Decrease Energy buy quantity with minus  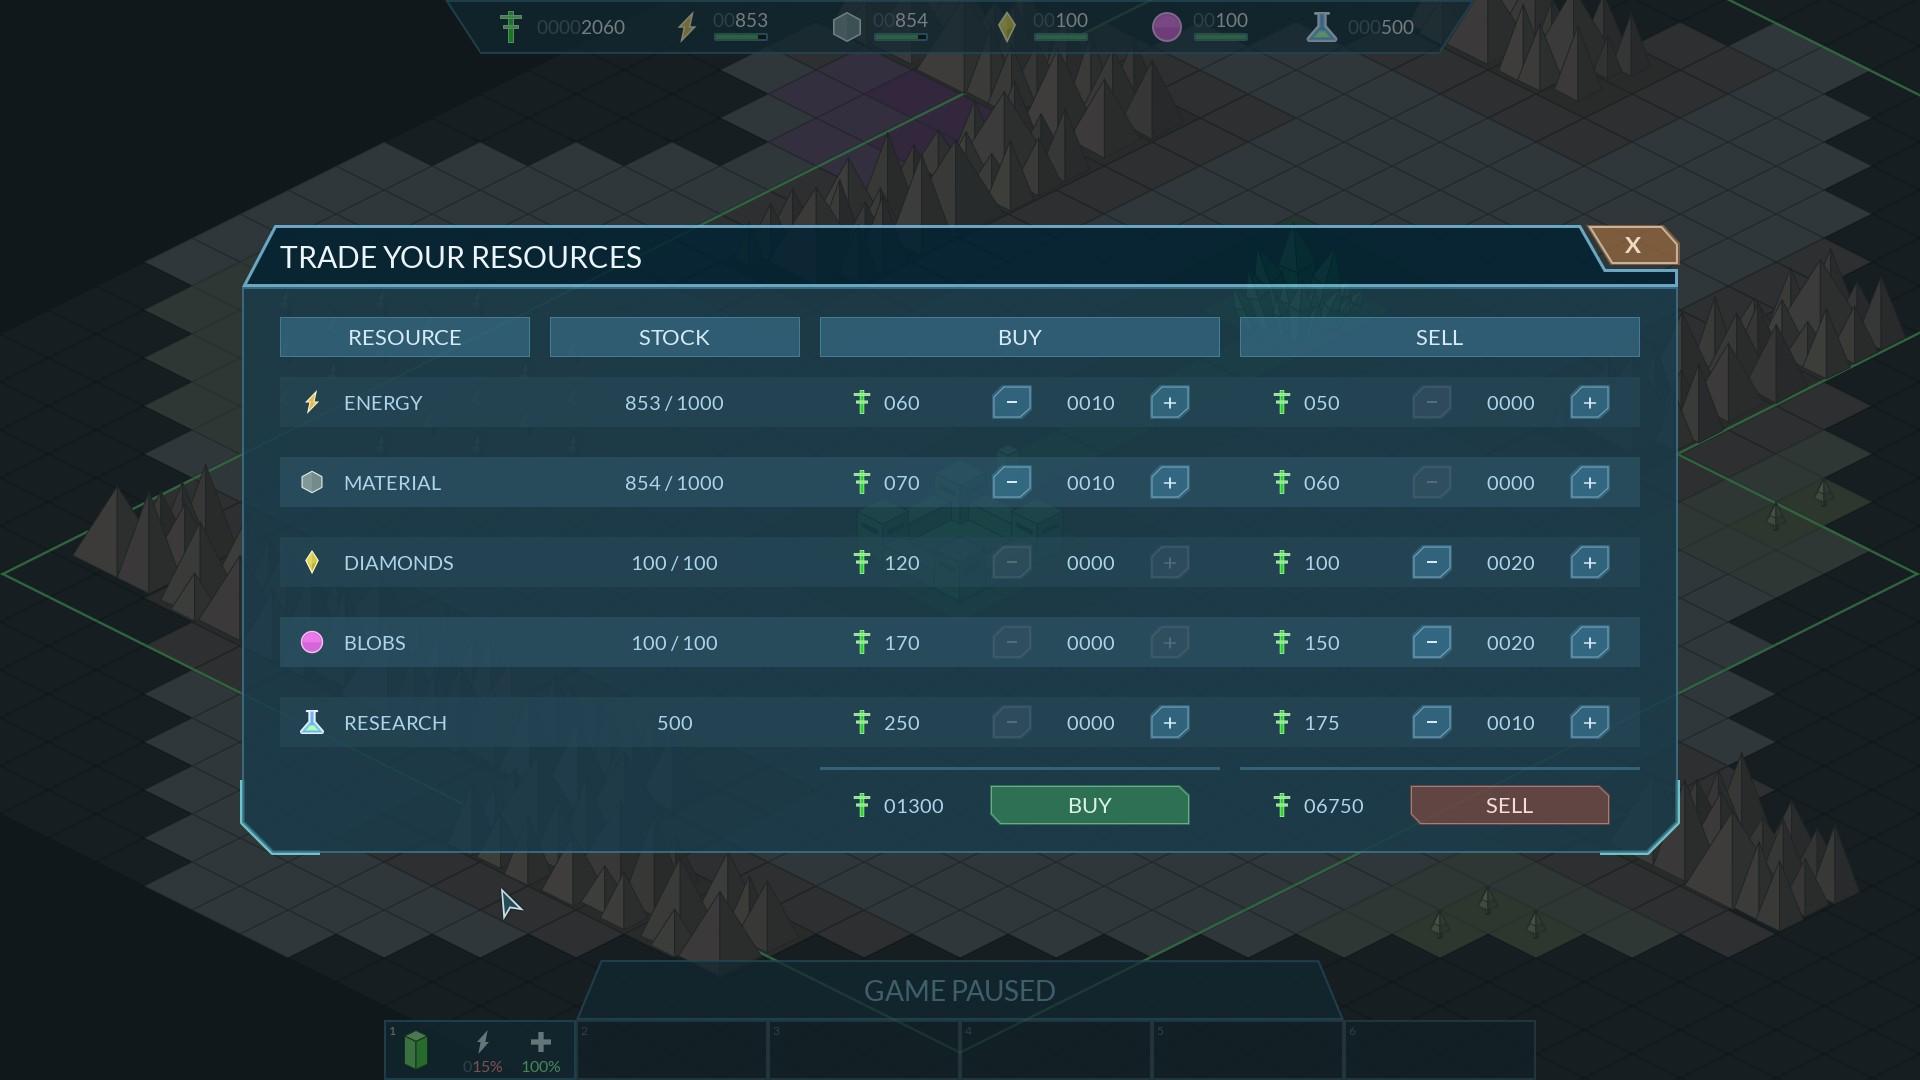pyautogui.click(x=1011, y=403)
